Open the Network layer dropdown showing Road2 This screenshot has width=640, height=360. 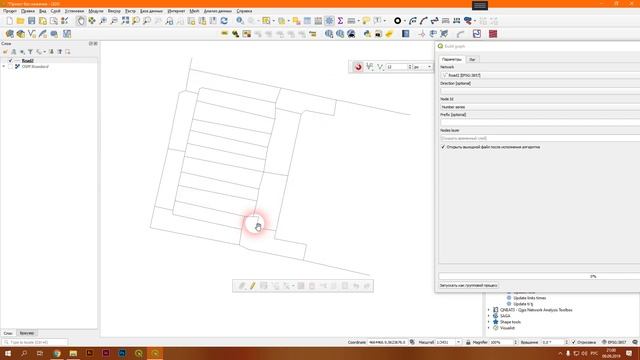pos(540,75)
